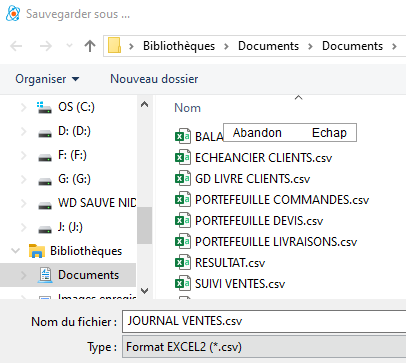Open the recent locations dropdown chevron

tap(69, 46)
